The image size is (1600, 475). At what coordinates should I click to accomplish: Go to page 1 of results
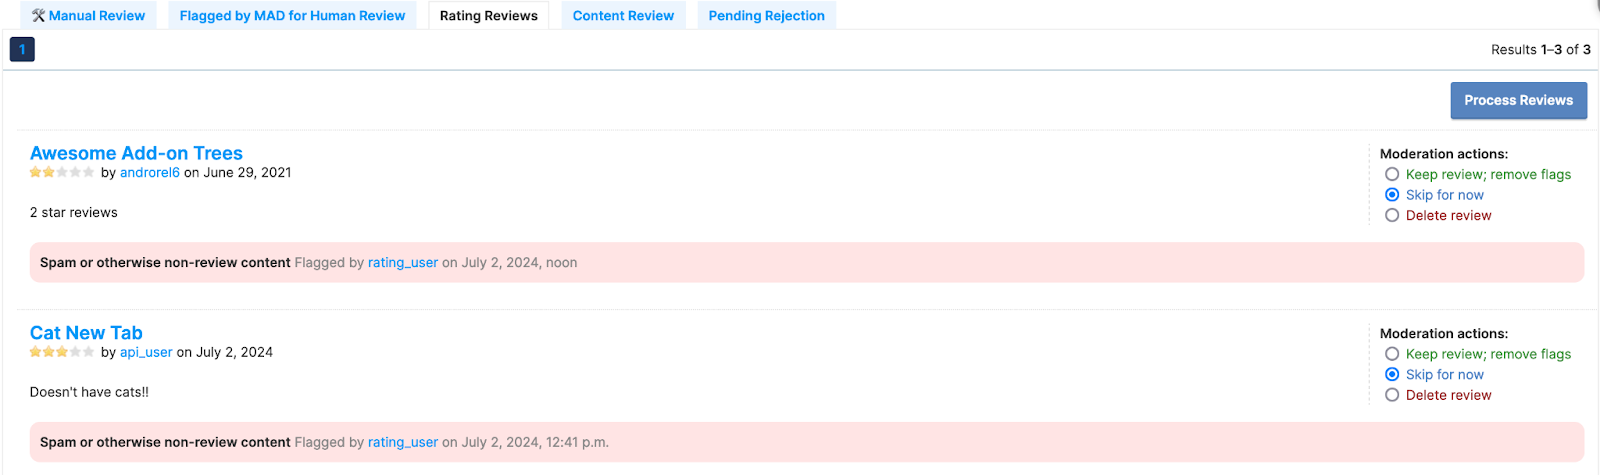22,49
